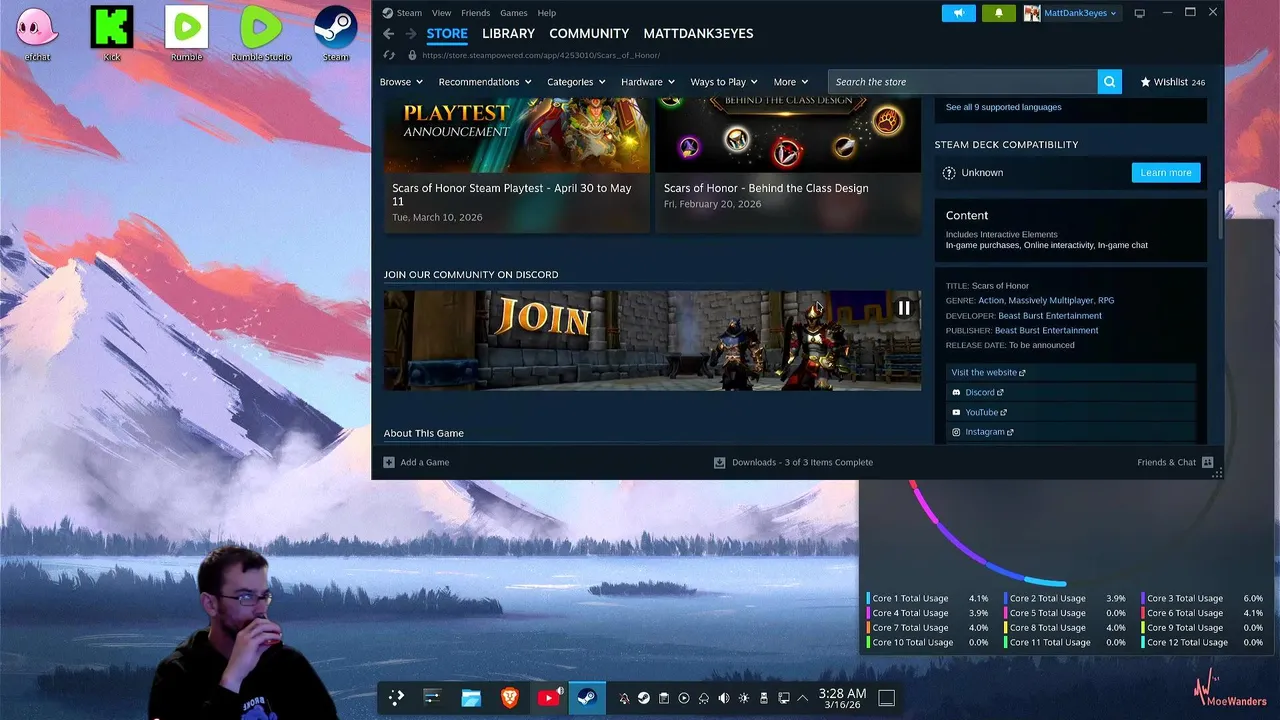Image resolution: width=1280 pixels, height=720 pixels.
Task: Expand the Recommendations dropdown
Action: (485, 82)
